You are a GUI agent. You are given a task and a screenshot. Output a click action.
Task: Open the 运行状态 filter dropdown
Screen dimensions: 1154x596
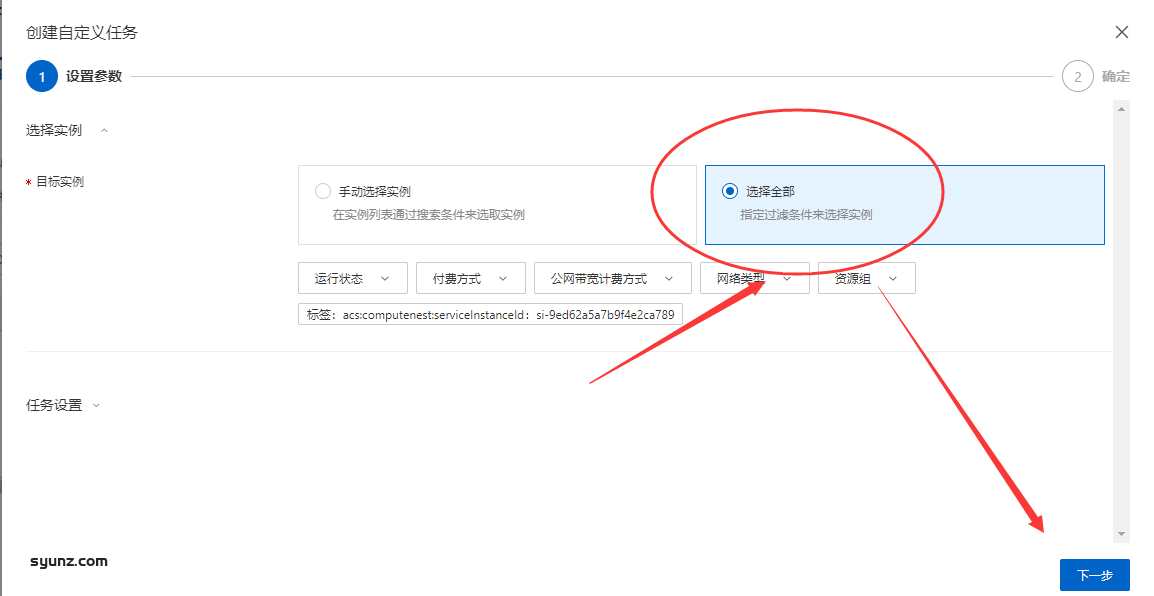353,278
